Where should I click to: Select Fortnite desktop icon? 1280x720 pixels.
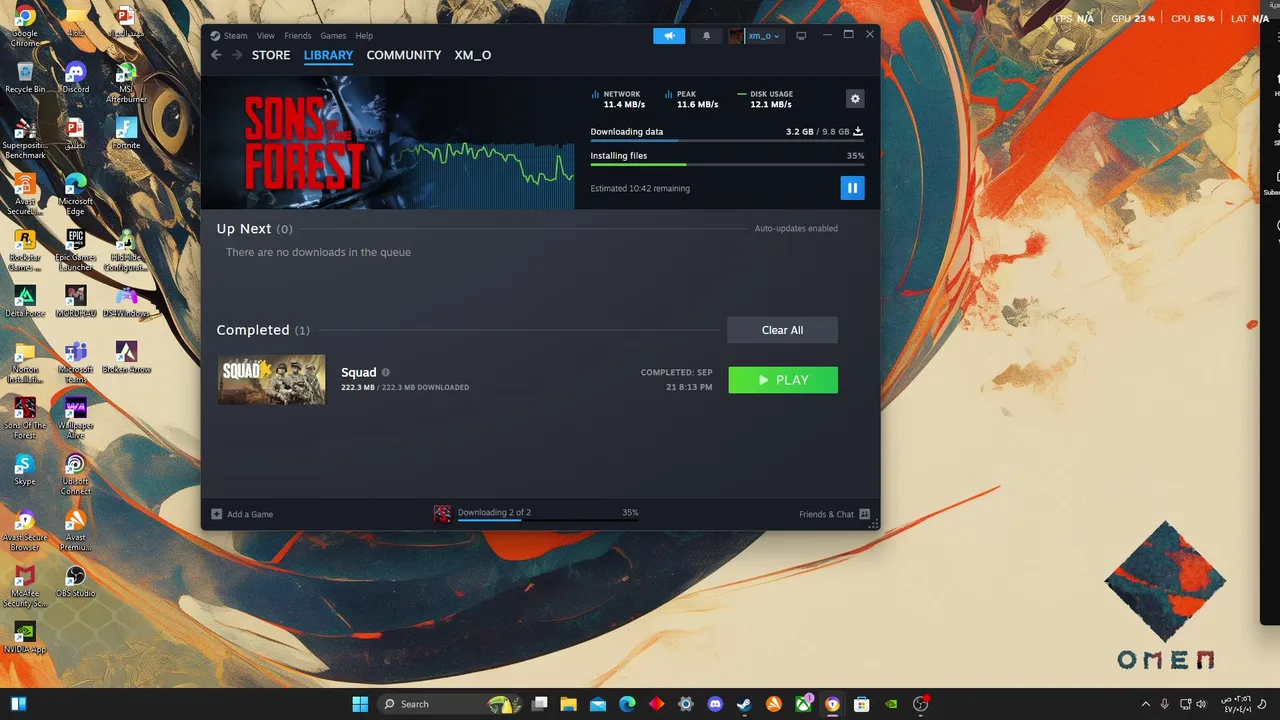click(x=126, y=134)
